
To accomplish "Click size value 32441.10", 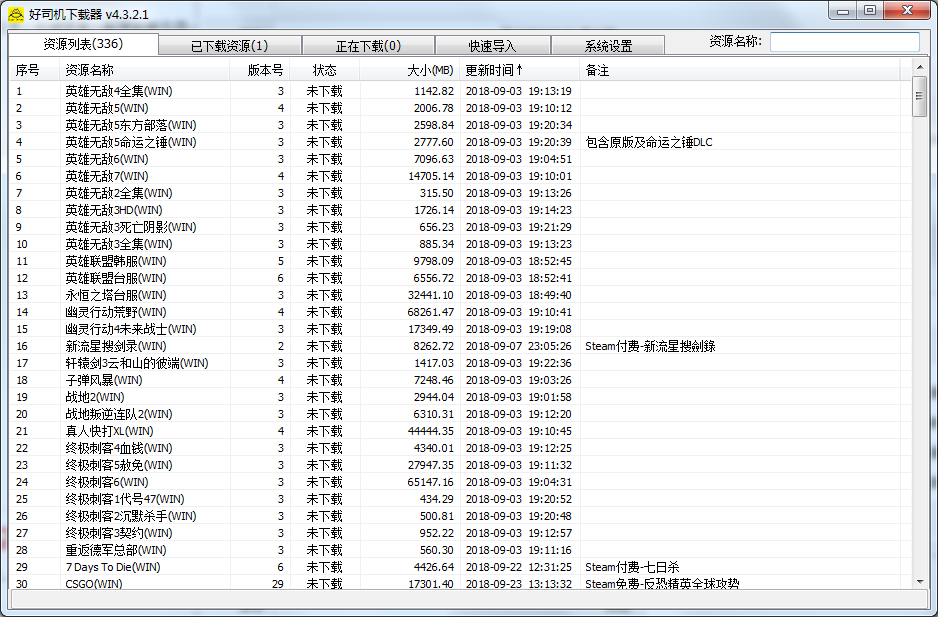I will point(431,295).
